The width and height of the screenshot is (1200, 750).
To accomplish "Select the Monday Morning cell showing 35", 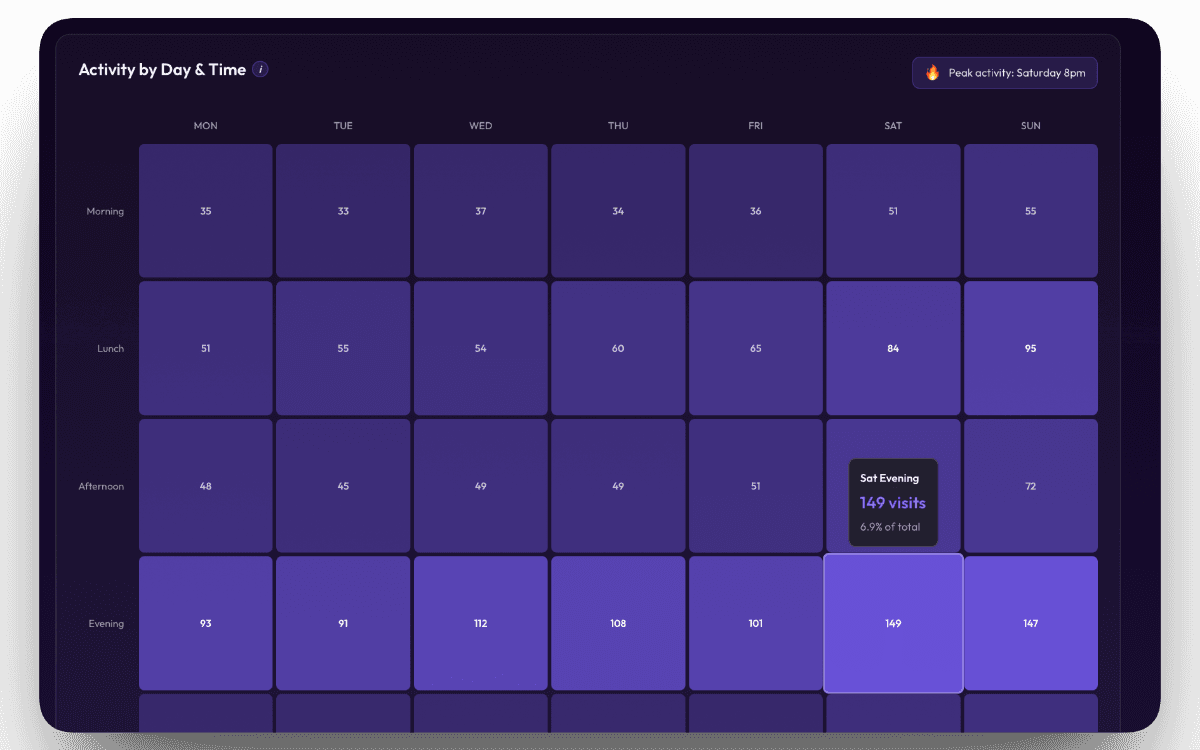I will point(205,210).
